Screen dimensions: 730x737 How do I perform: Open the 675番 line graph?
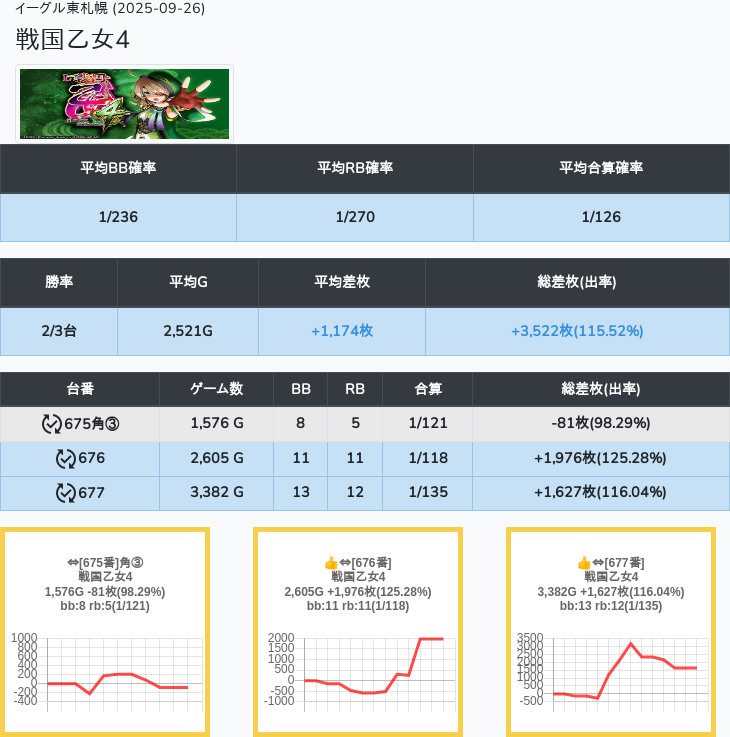pyautogui.click(x=105, y=669)
